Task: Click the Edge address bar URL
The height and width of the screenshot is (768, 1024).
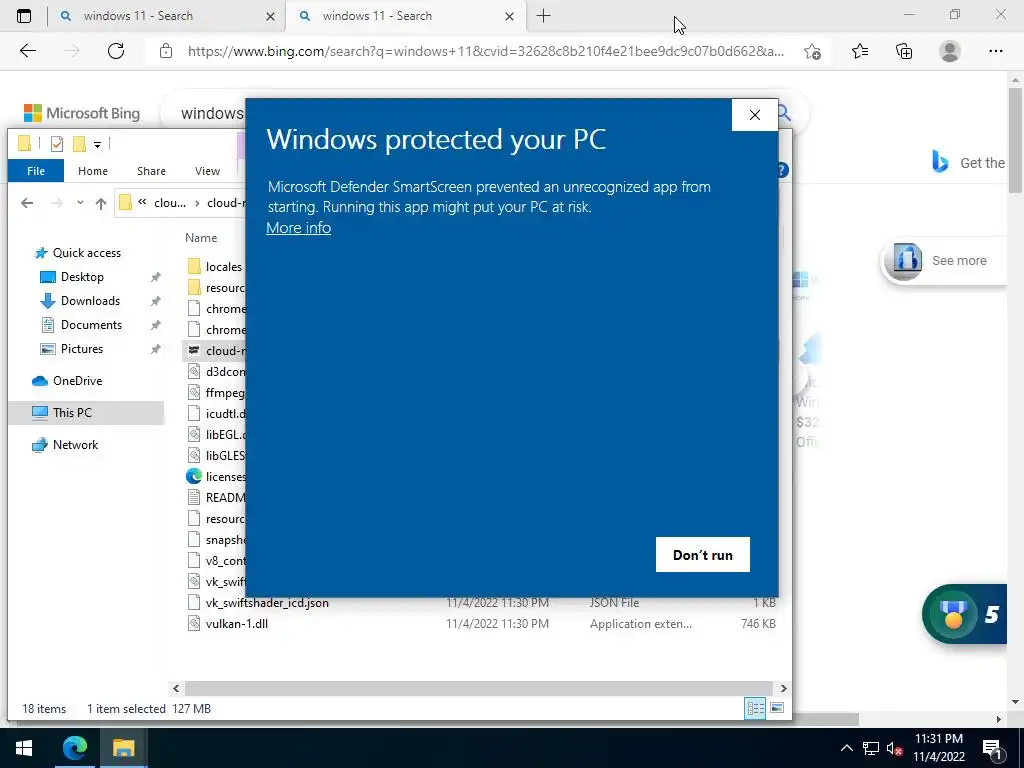Action: pyautogui.click(x=485, y=51)
